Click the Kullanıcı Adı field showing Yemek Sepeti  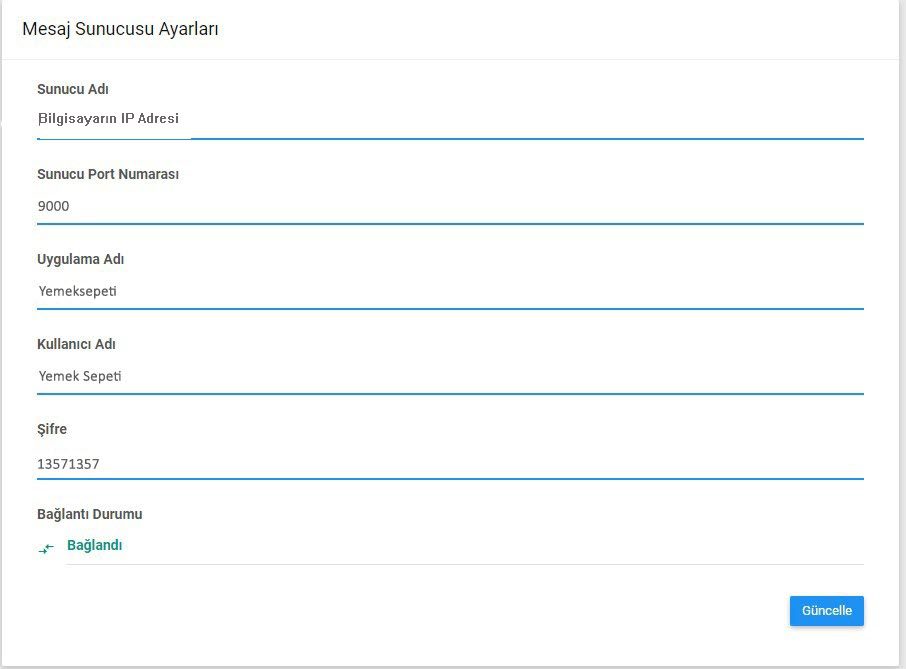point(450,377)
